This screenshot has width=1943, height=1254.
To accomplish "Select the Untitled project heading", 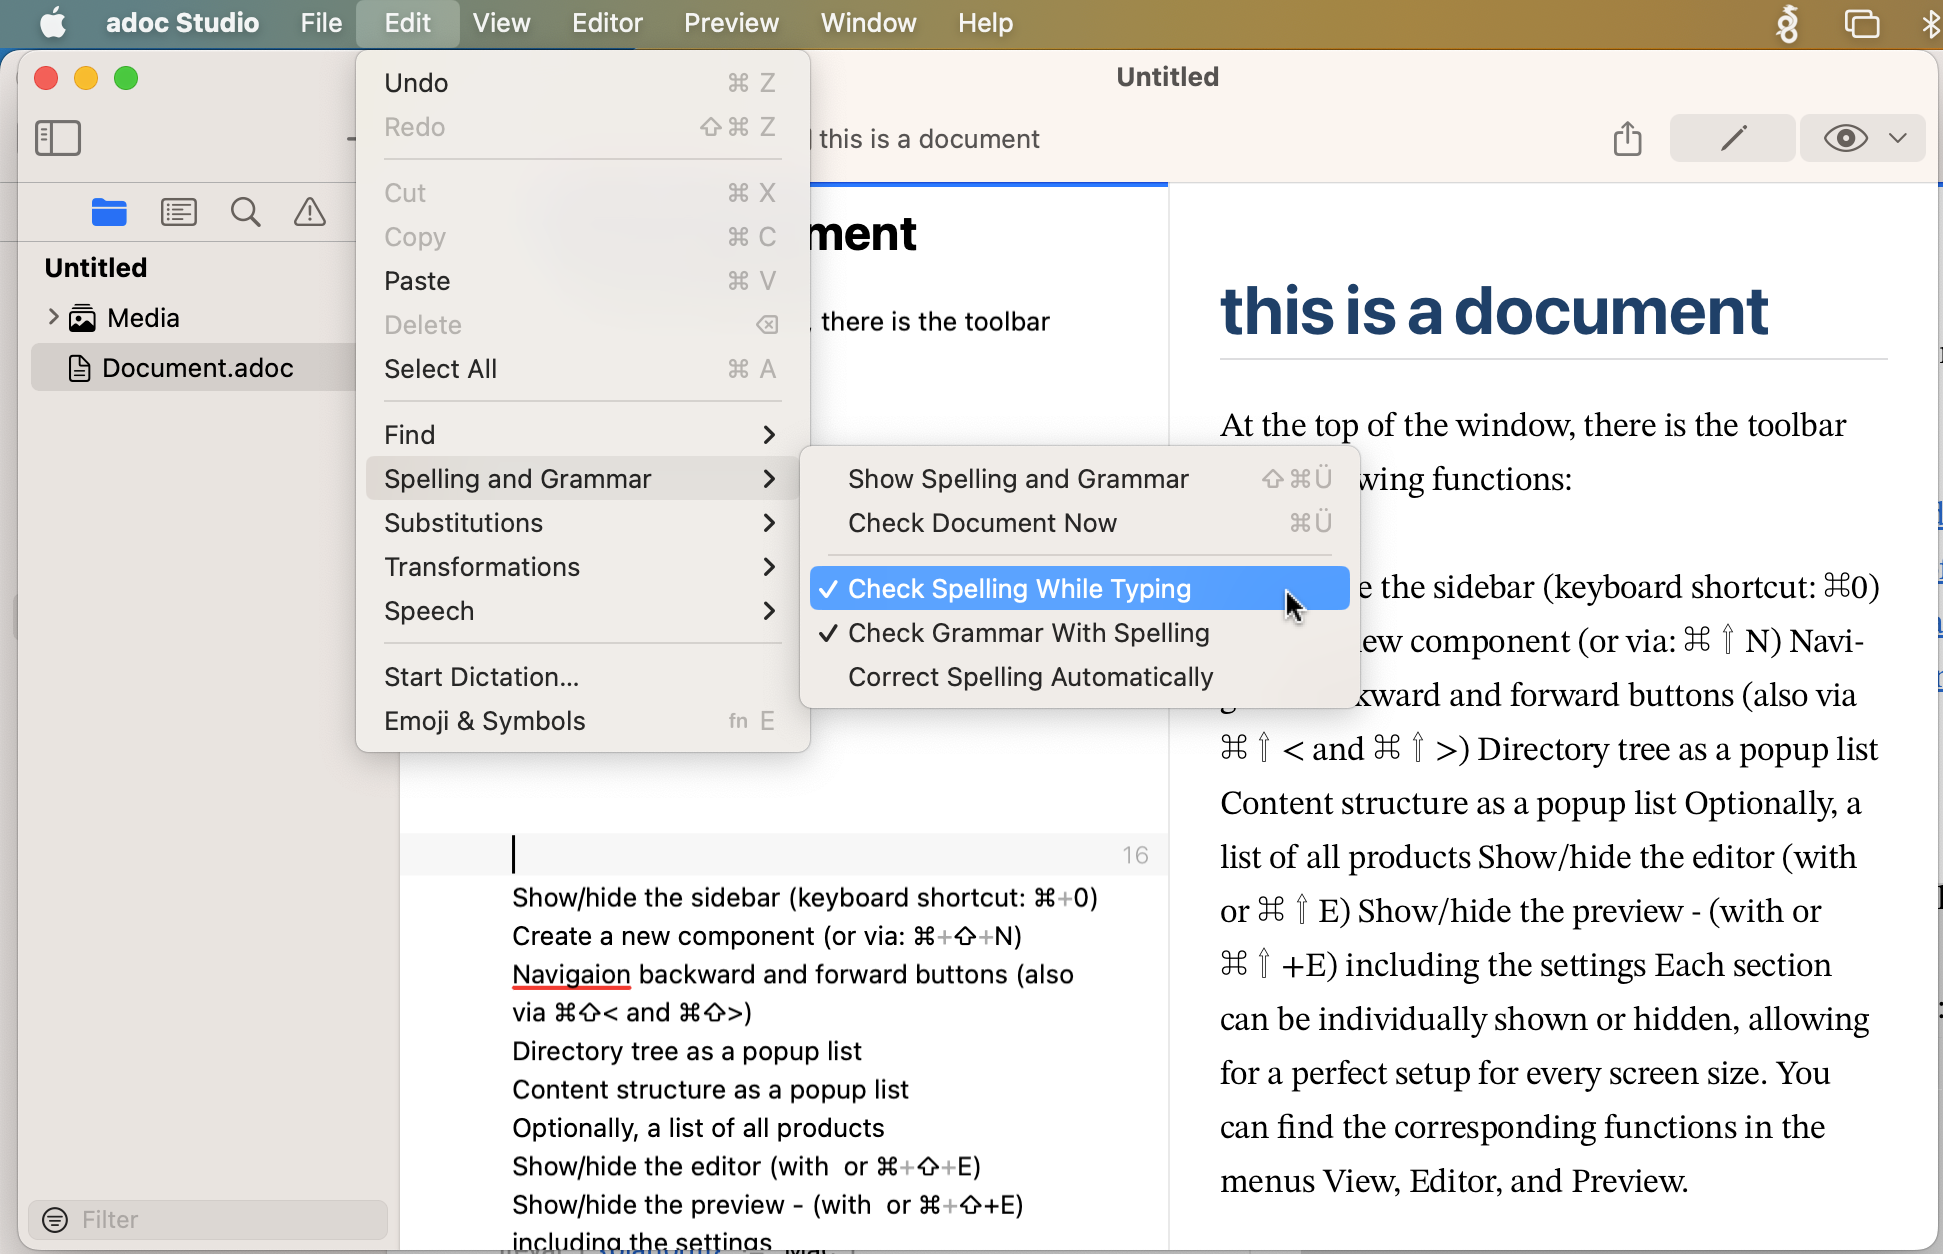I will (96, 268).
